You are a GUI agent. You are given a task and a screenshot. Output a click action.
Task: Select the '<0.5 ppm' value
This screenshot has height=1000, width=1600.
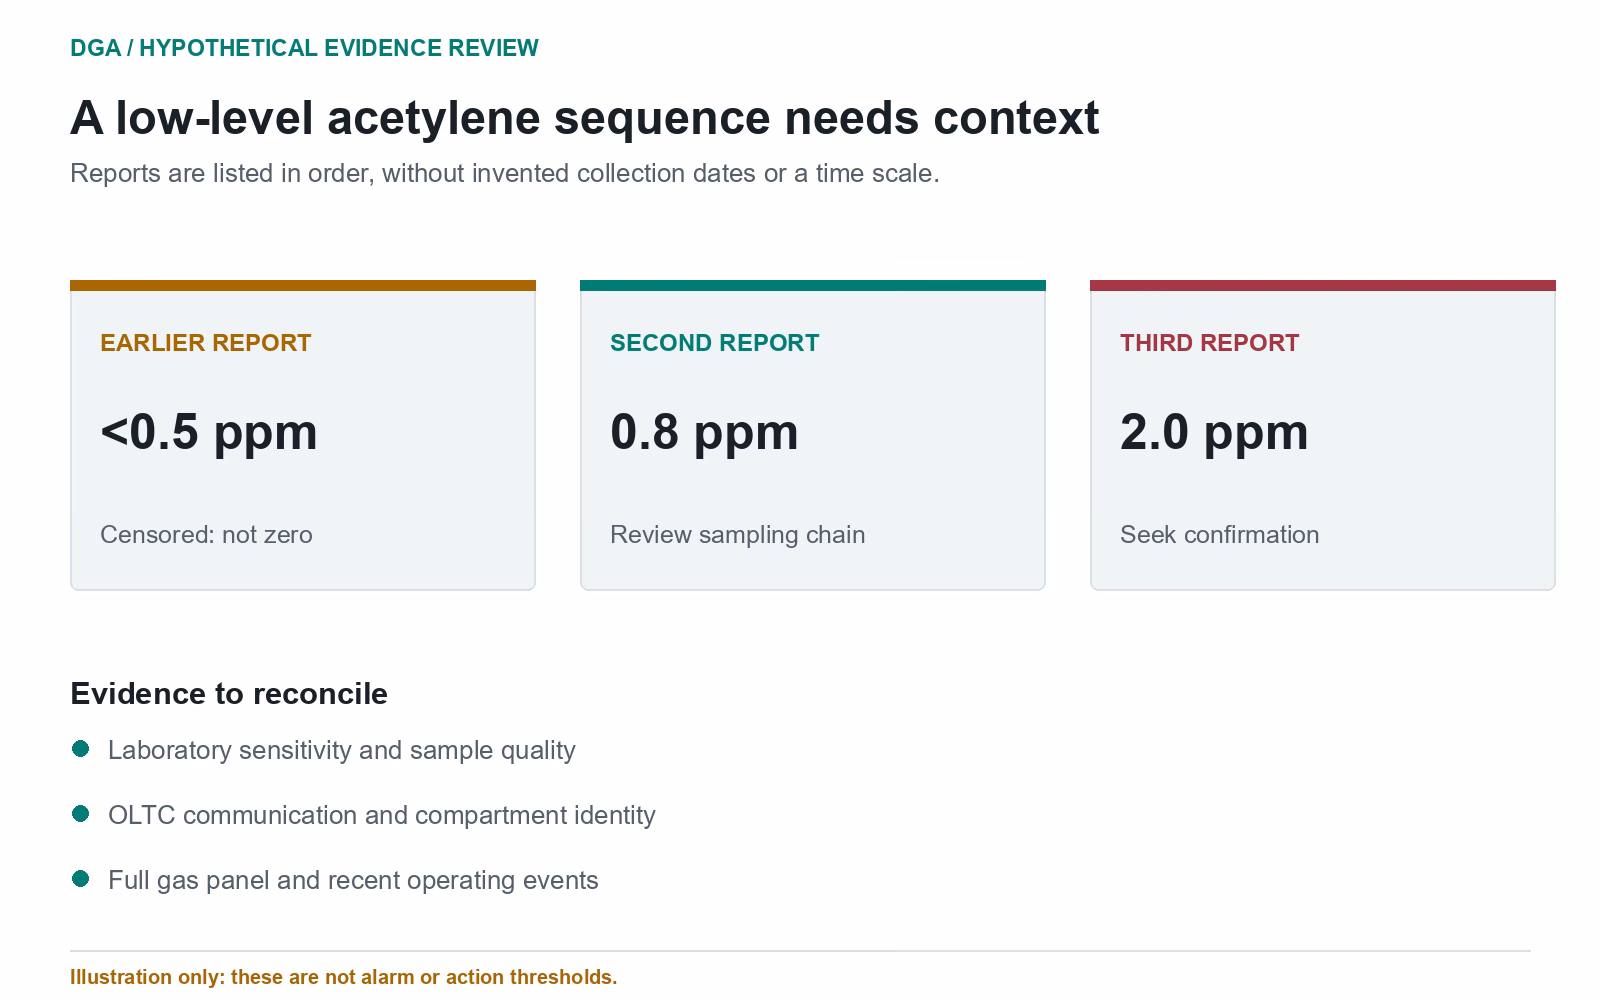209,432
